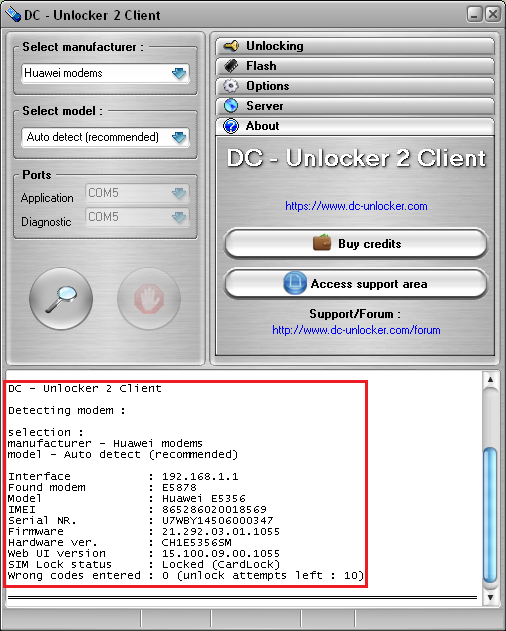
Task: Click the gear icon beside Options
Action: click(231, 86)
